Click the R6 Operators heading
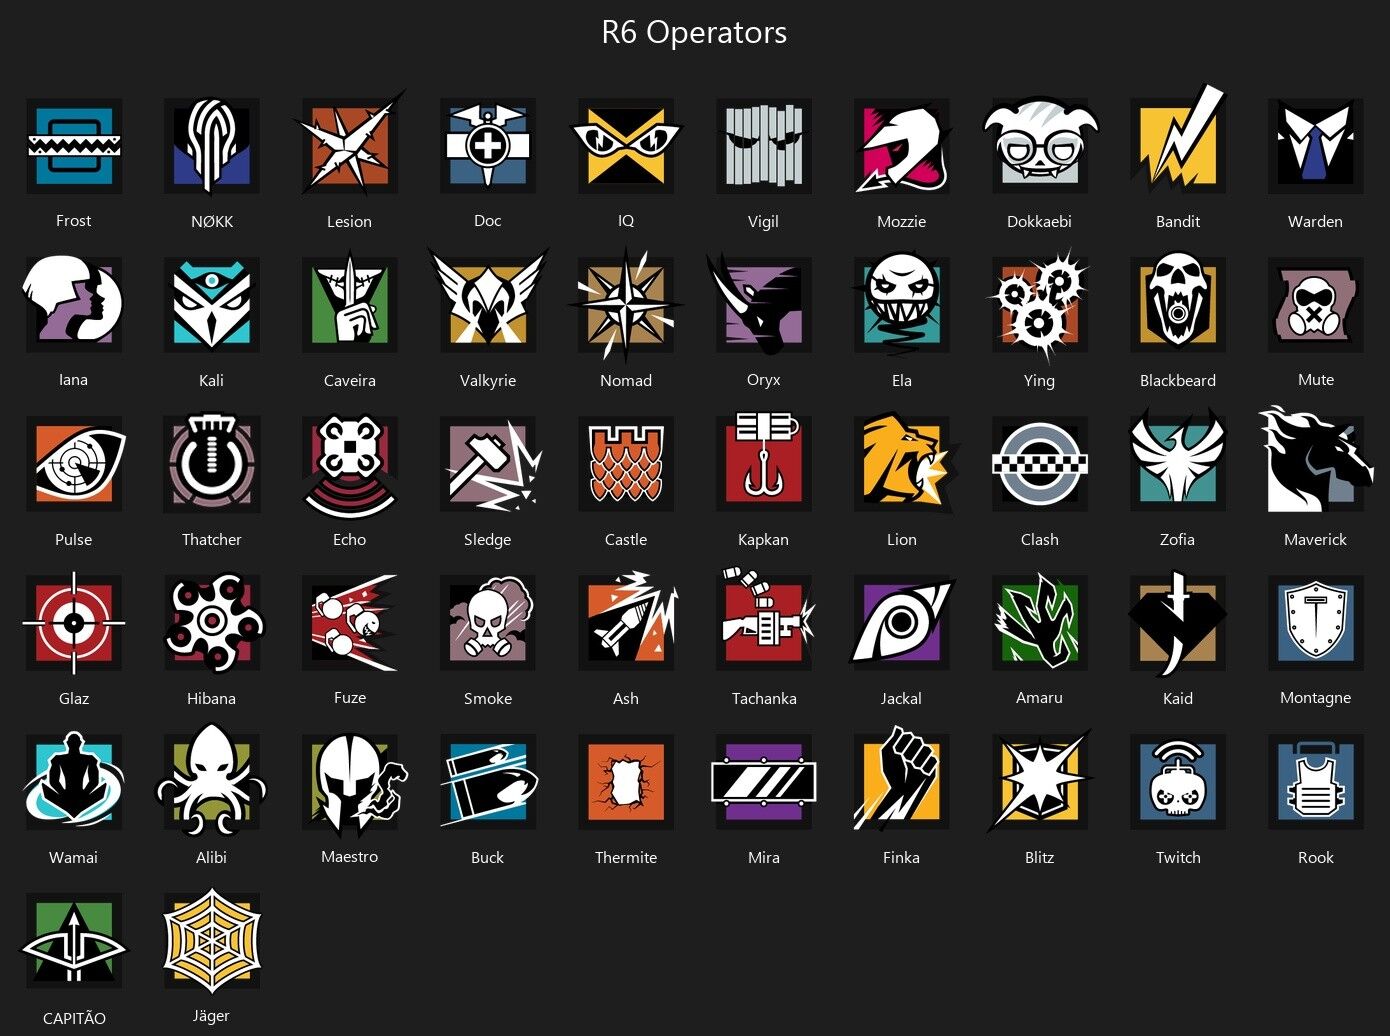Image resolution: width=1390 pixels, height=1036 pixels. click(x=694, y=33)
